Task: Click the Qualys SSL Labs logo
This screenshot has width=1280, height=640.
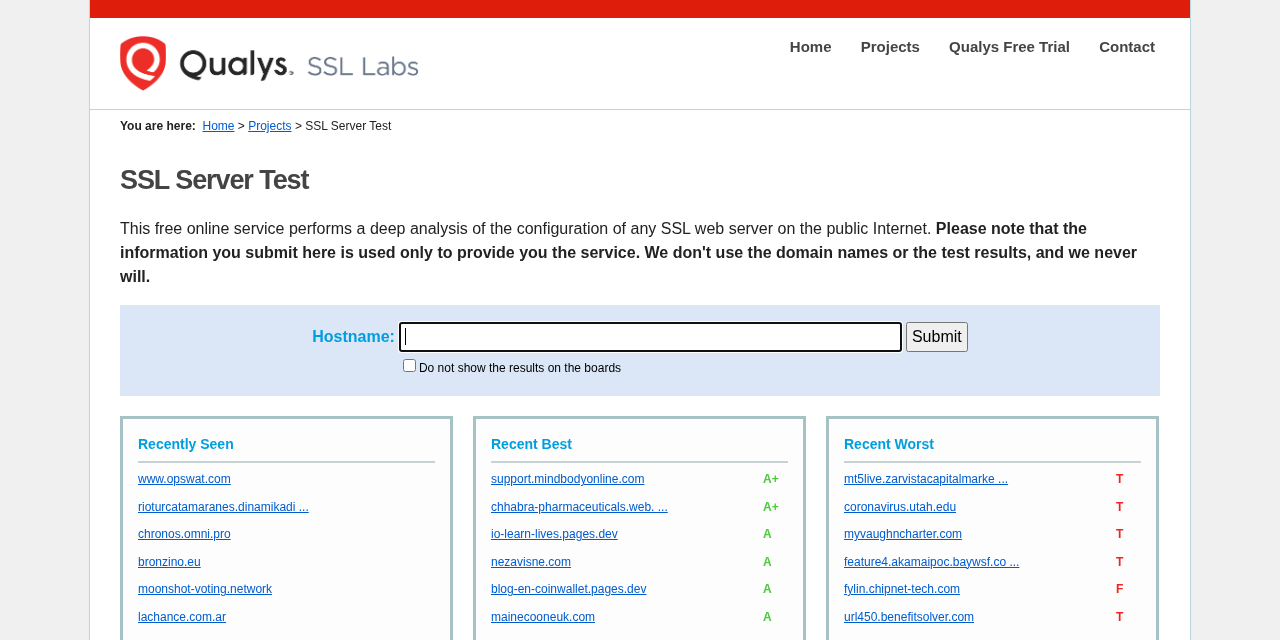Action: [269, 63]
